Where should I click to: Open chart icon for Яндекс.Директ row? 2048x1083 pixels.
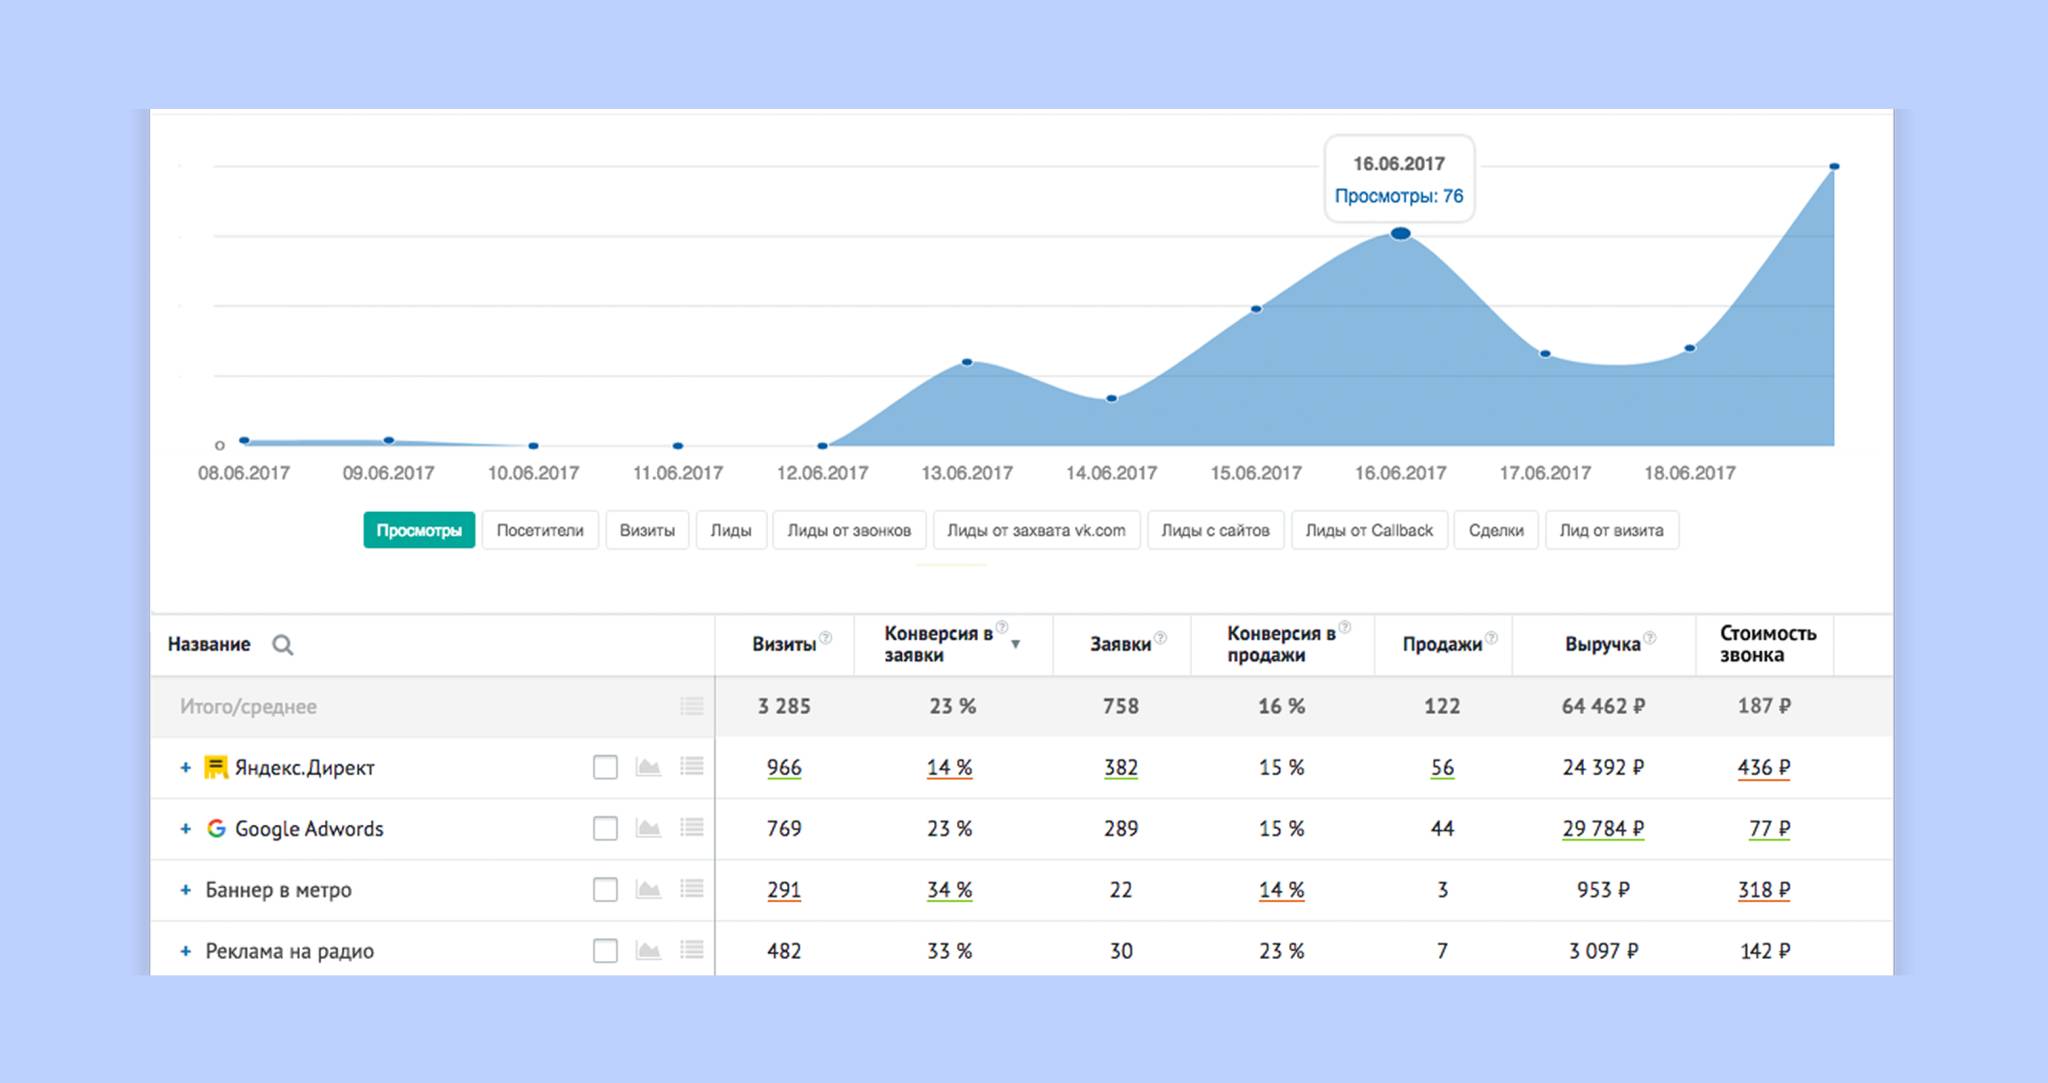648,767
